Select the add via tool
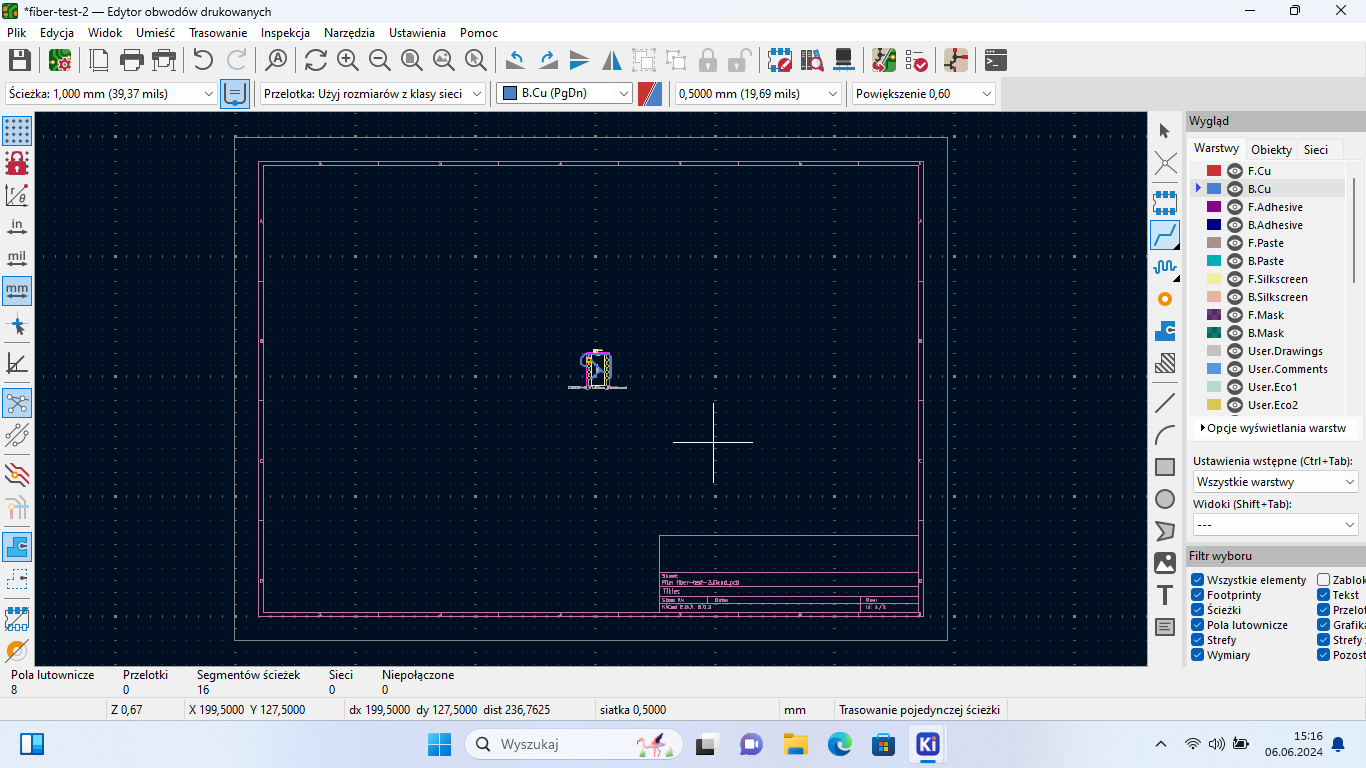 [x=1165, y=299]
